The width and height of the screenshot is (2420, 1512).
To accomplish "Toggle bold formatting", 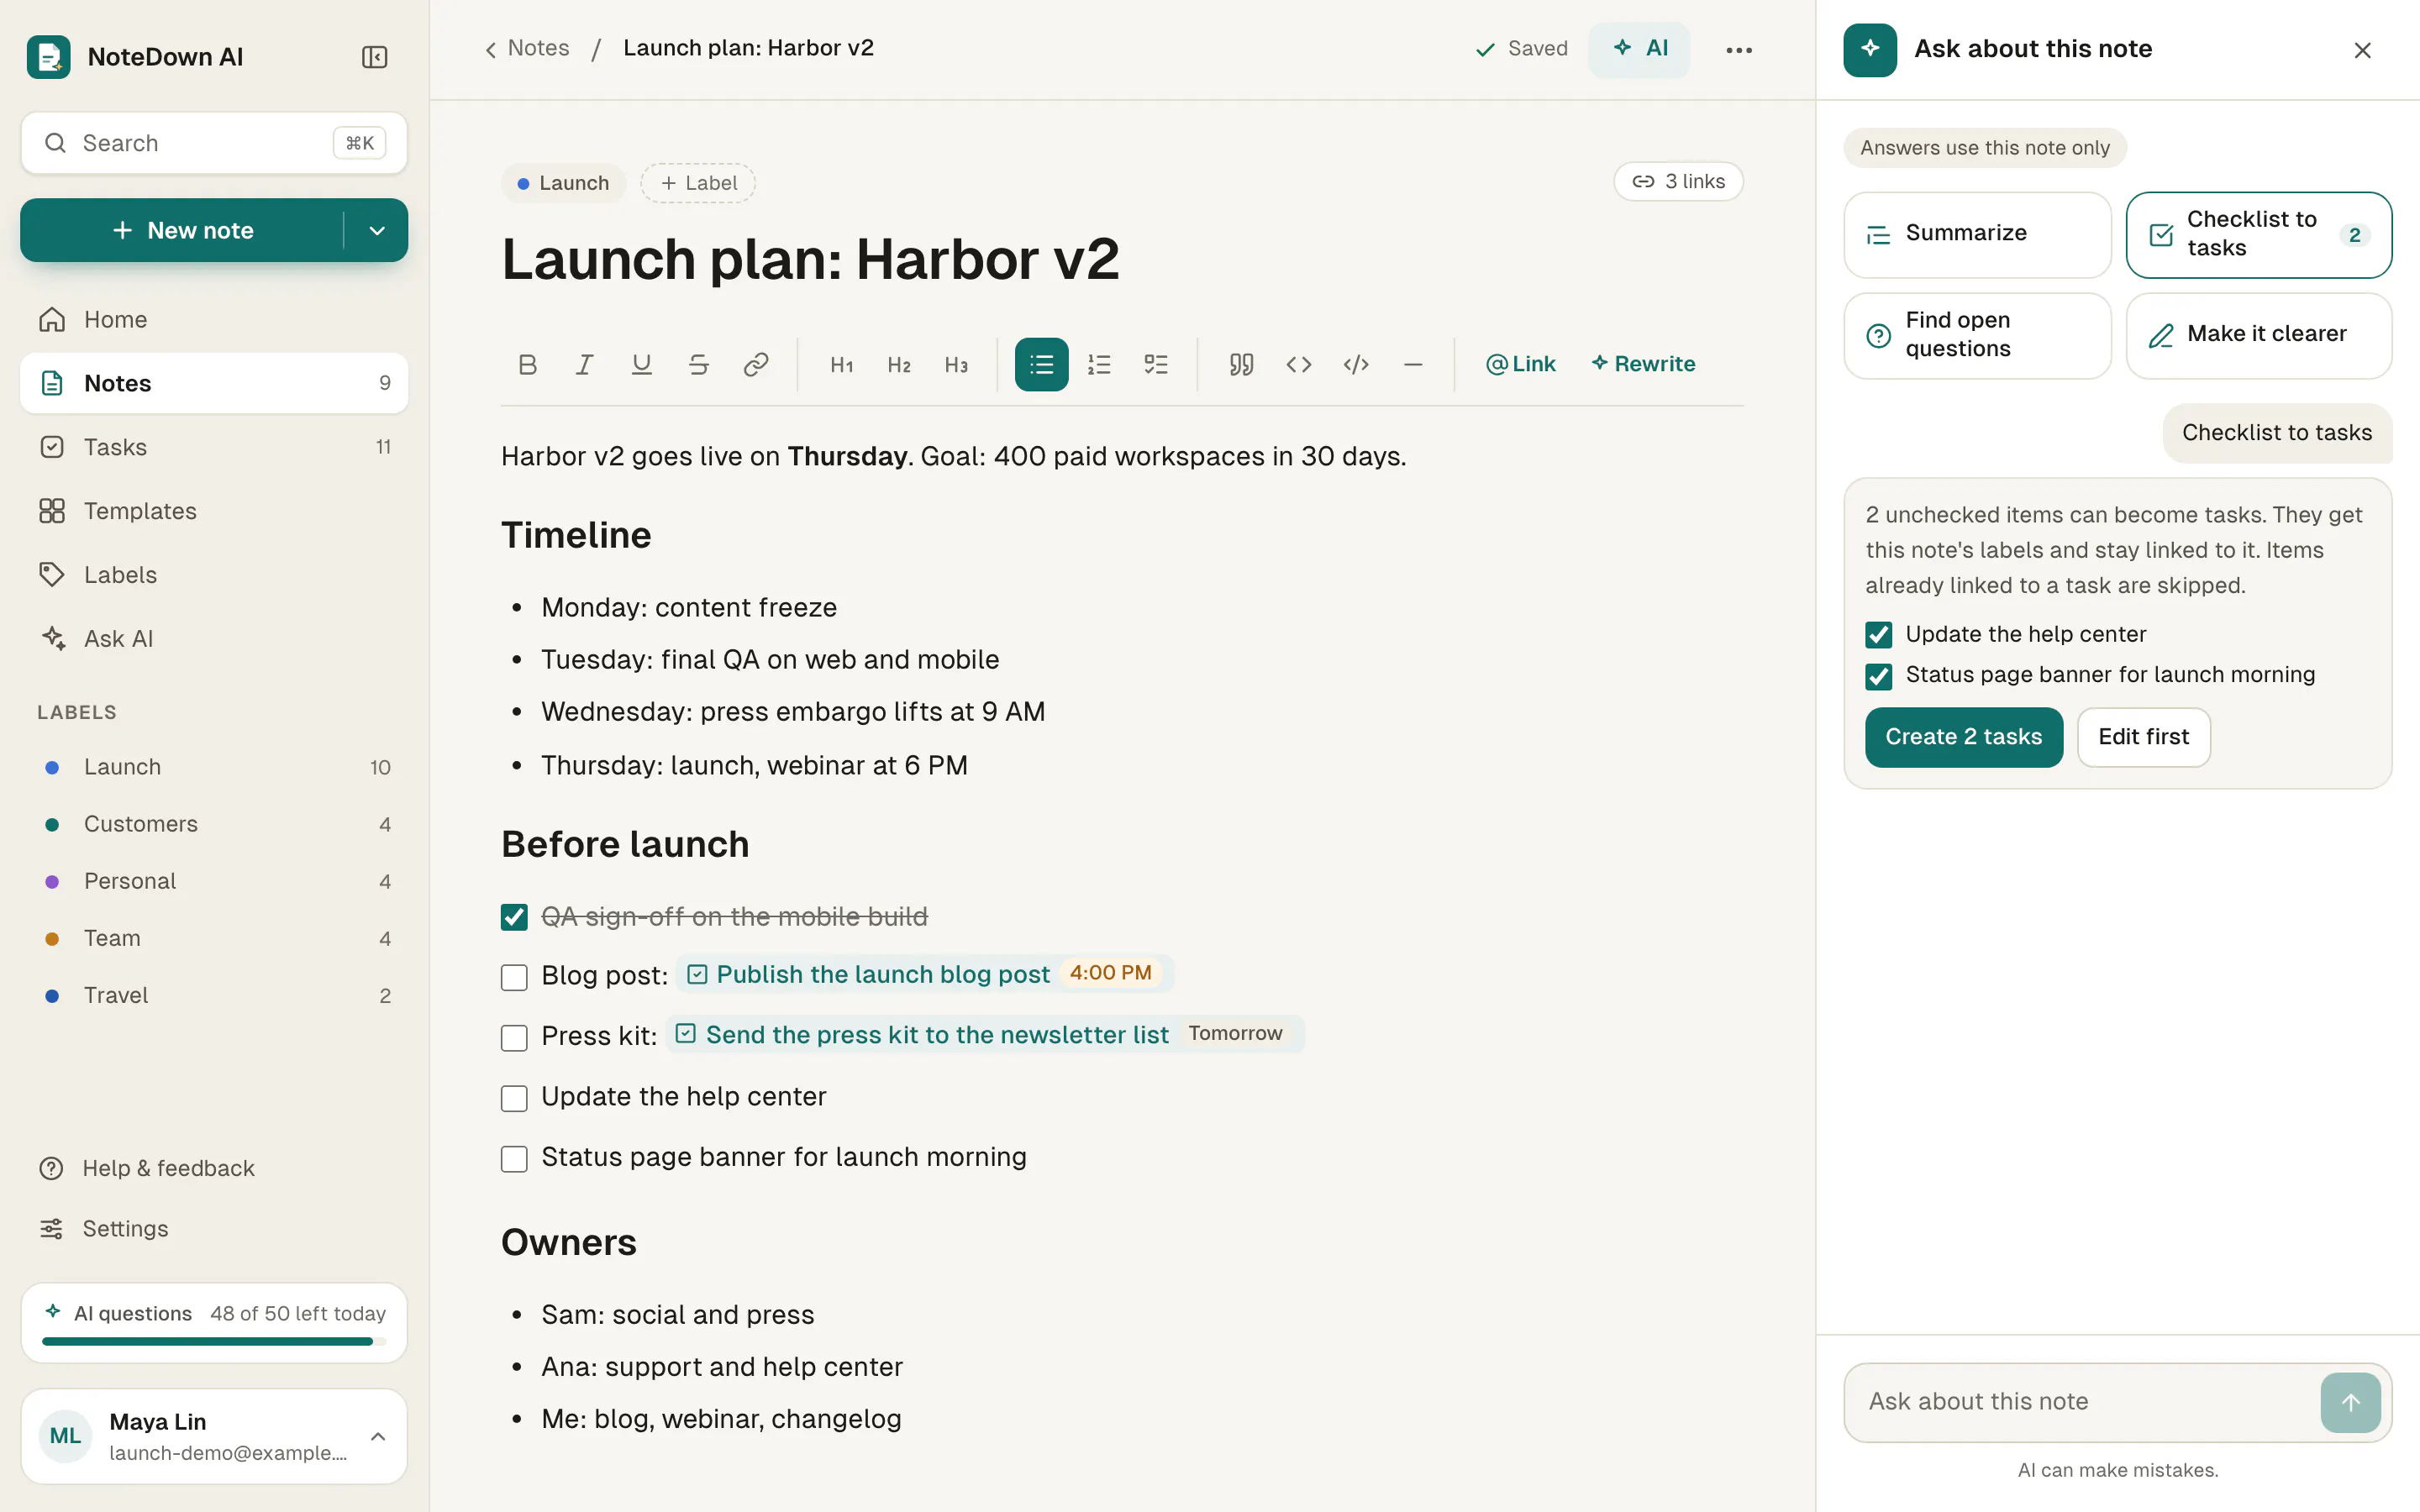I will pos(528,364).
